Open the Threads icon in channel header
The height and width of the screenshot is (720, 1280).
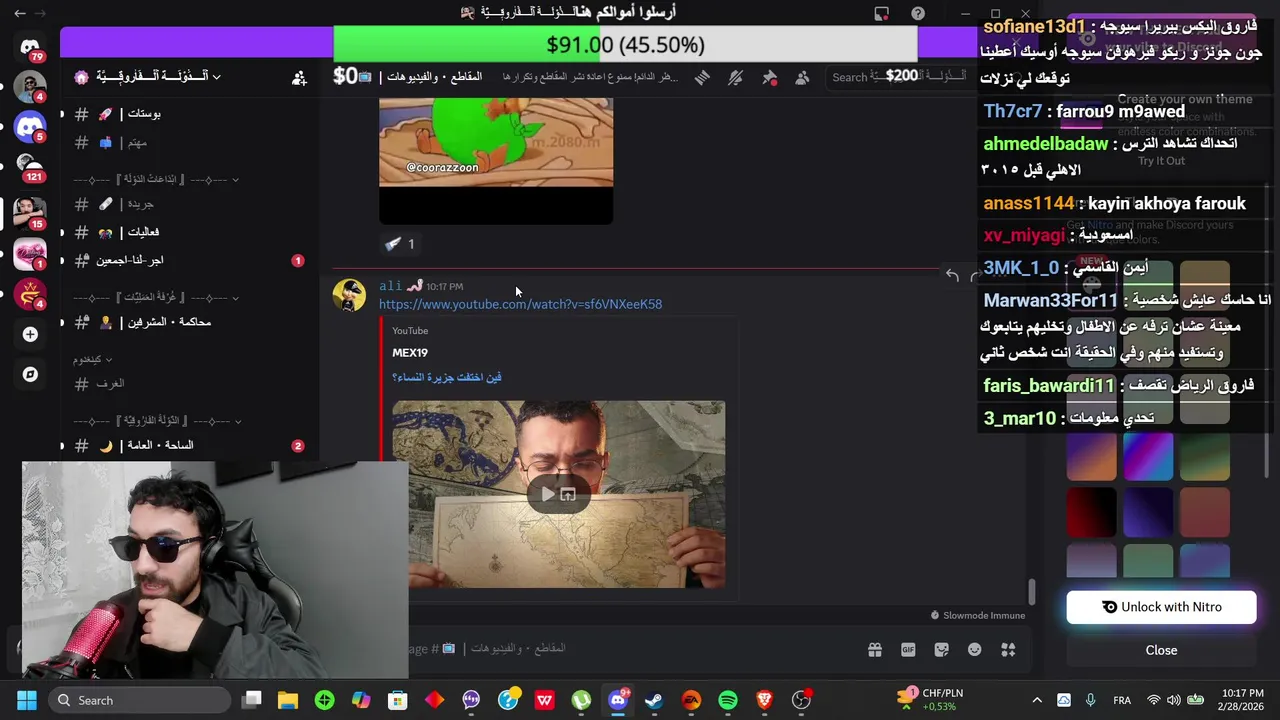point(702,77)
